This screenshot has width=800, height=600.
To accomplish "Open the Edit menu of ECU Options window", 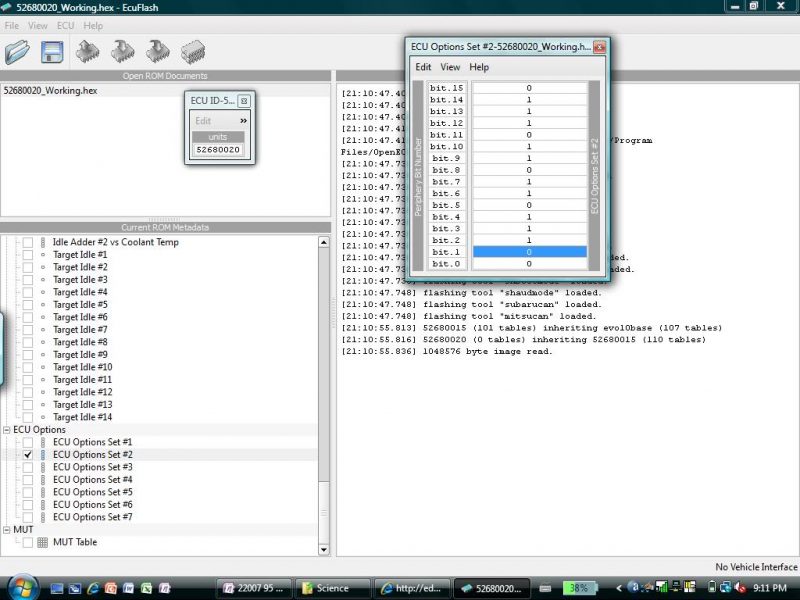I will click(422, 67).
